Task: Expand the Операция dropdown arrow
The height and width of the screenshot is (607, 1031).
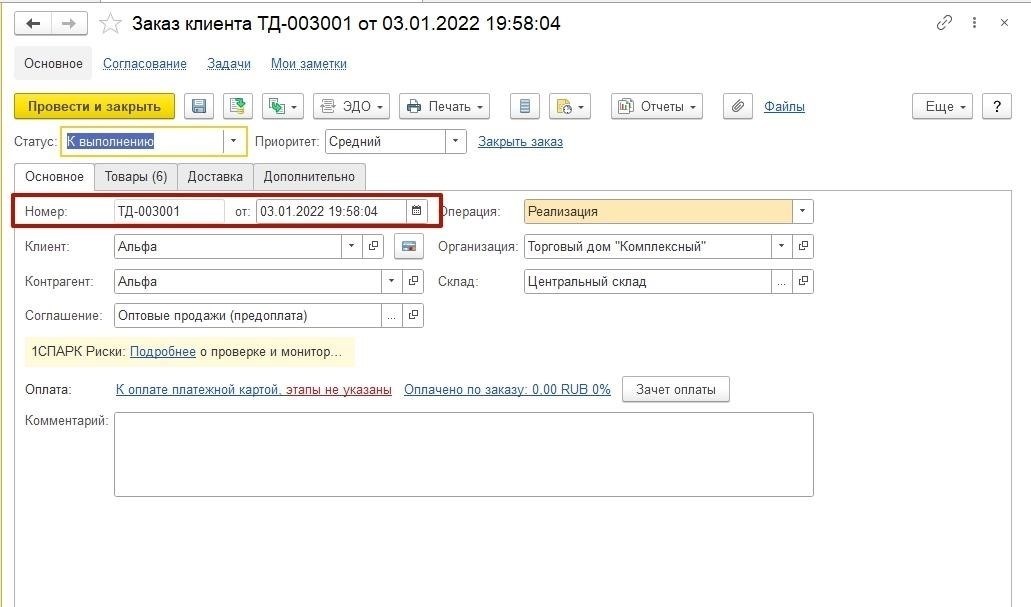Action: [x=802, y=211]
